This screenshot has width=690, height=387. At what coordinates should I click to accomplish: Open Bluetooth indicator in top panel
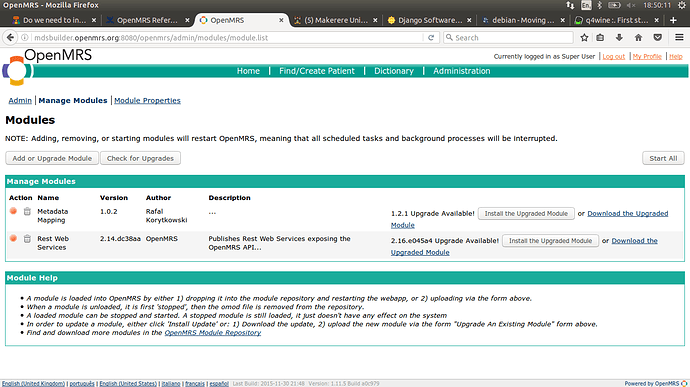[x=599, y=5]
